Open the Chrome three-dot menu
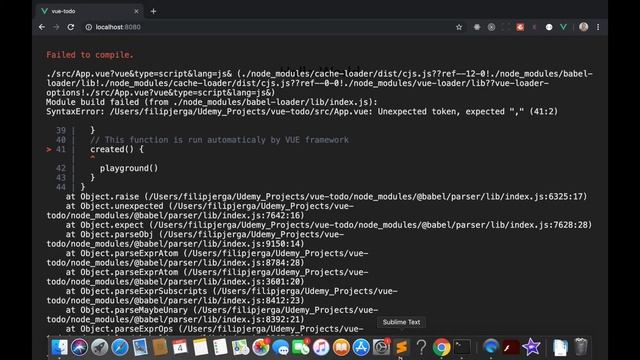 (x=598, y=27)
